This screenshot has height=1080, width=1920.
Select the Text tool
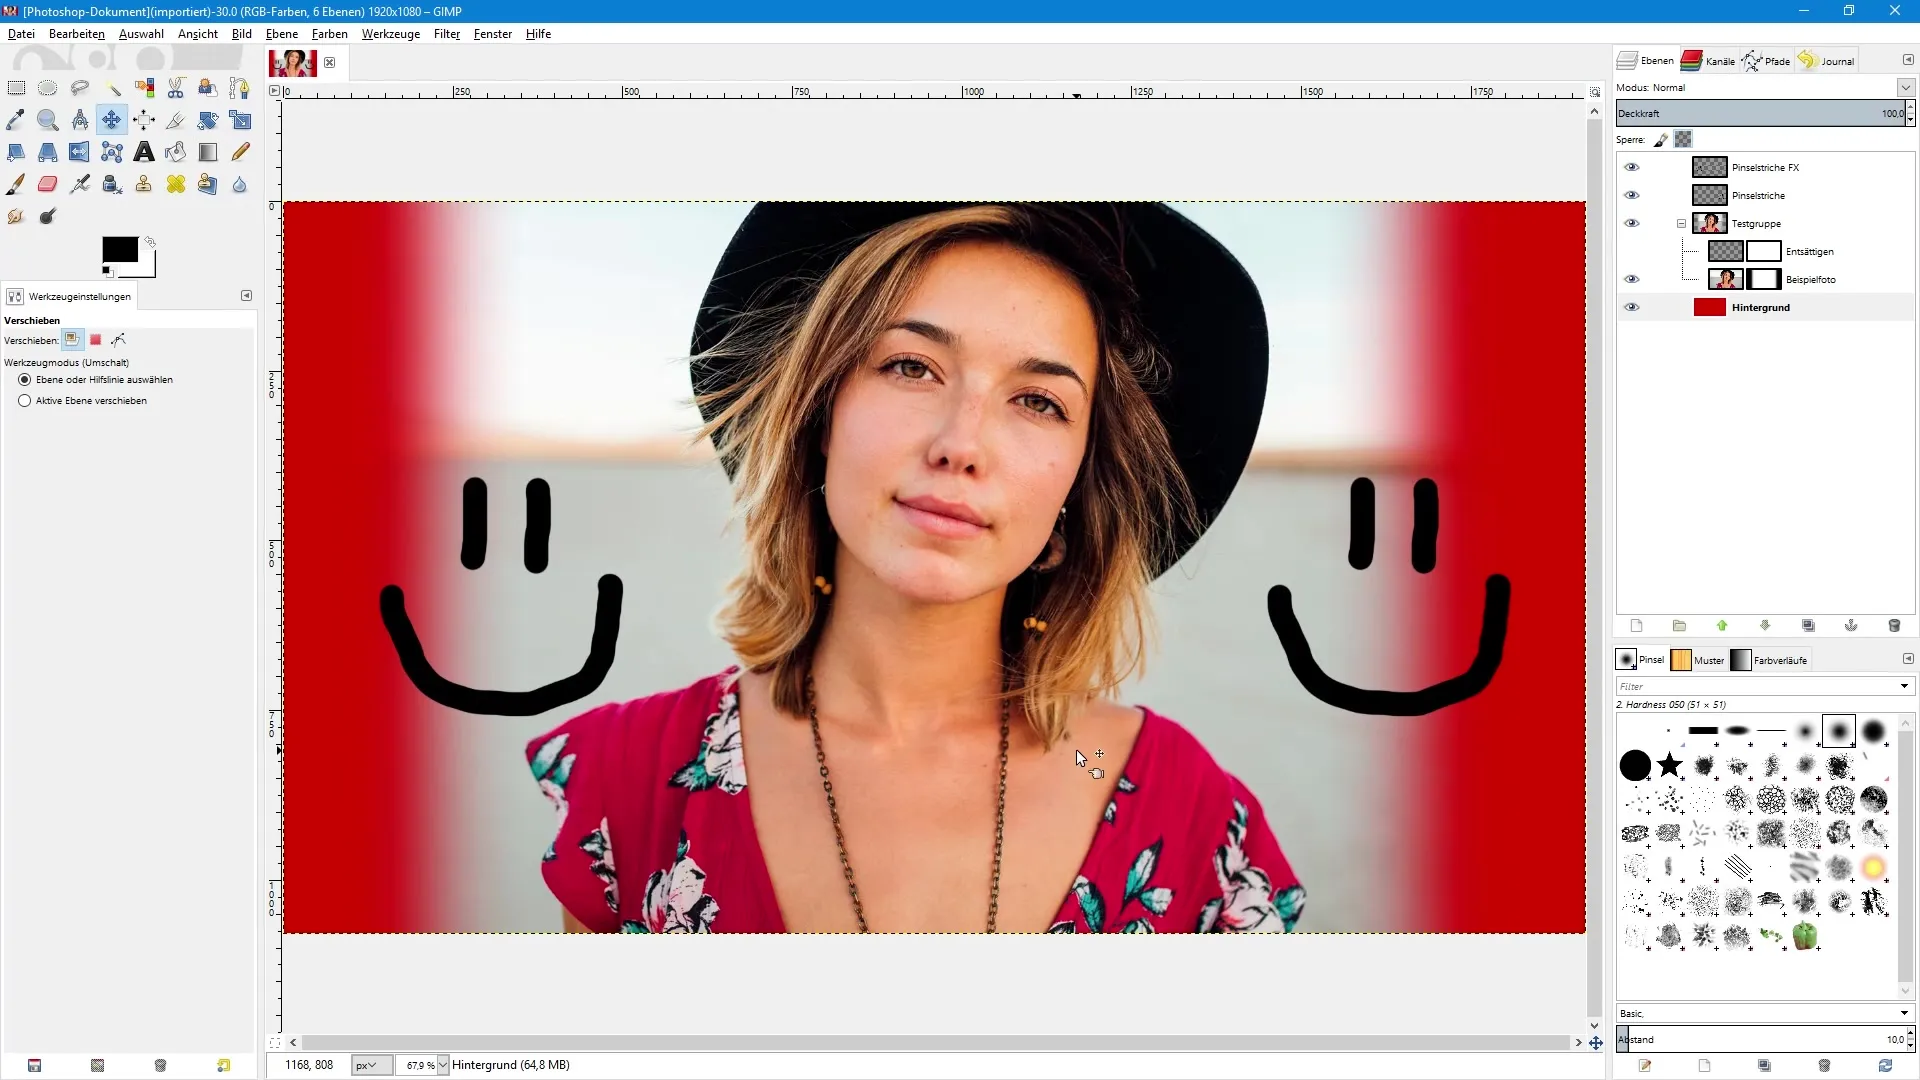click(144, 152)
